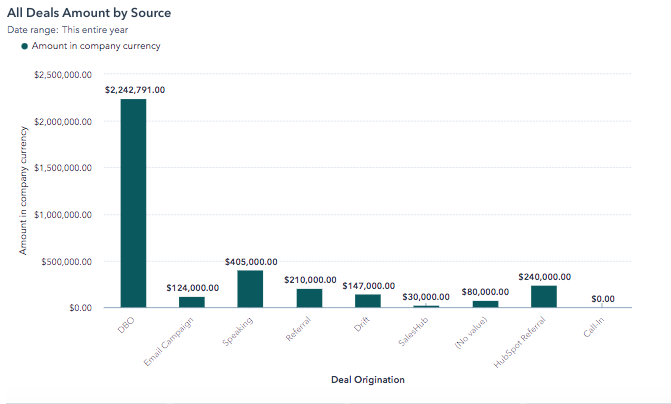Click the $1,000,000.00 y-axis tick
671x404 pixels.
coord(63,215)
